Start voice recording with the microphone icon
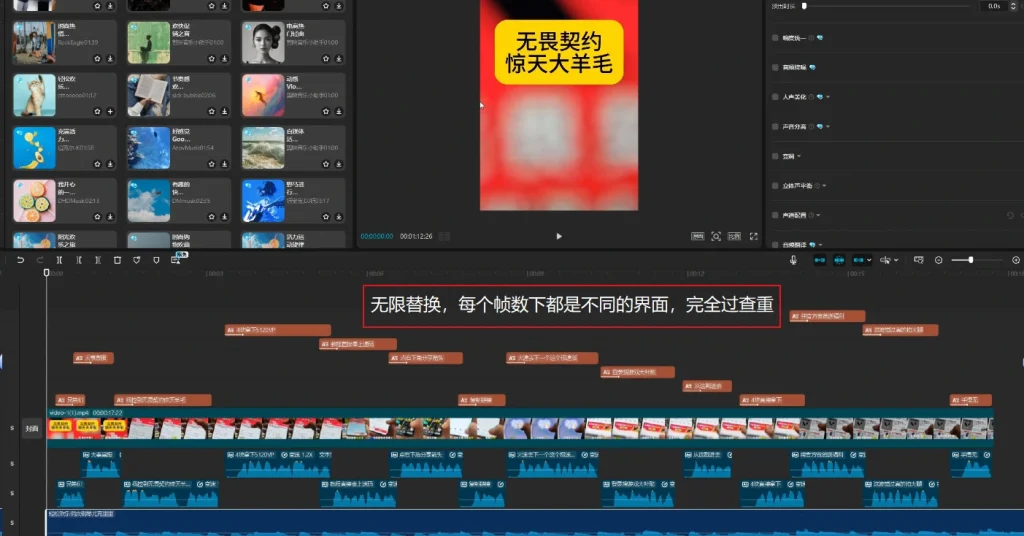The width and height of the screenshot is (1024, 536). tap(793, 260)
